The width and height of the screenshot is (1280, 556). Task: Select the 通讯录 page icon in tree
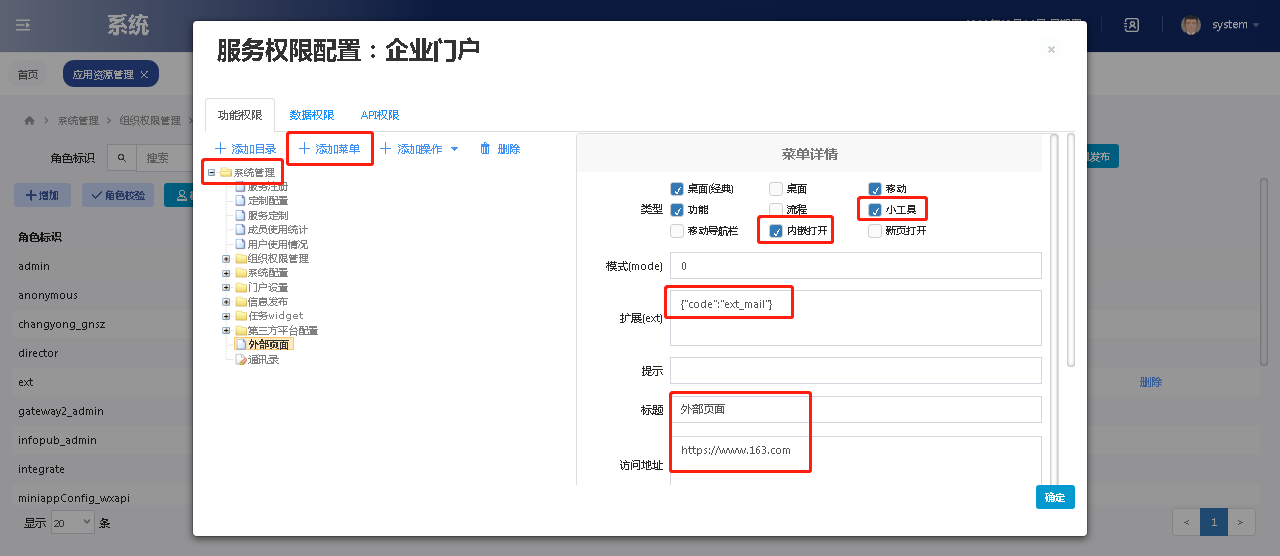click(x=240, y=359)
